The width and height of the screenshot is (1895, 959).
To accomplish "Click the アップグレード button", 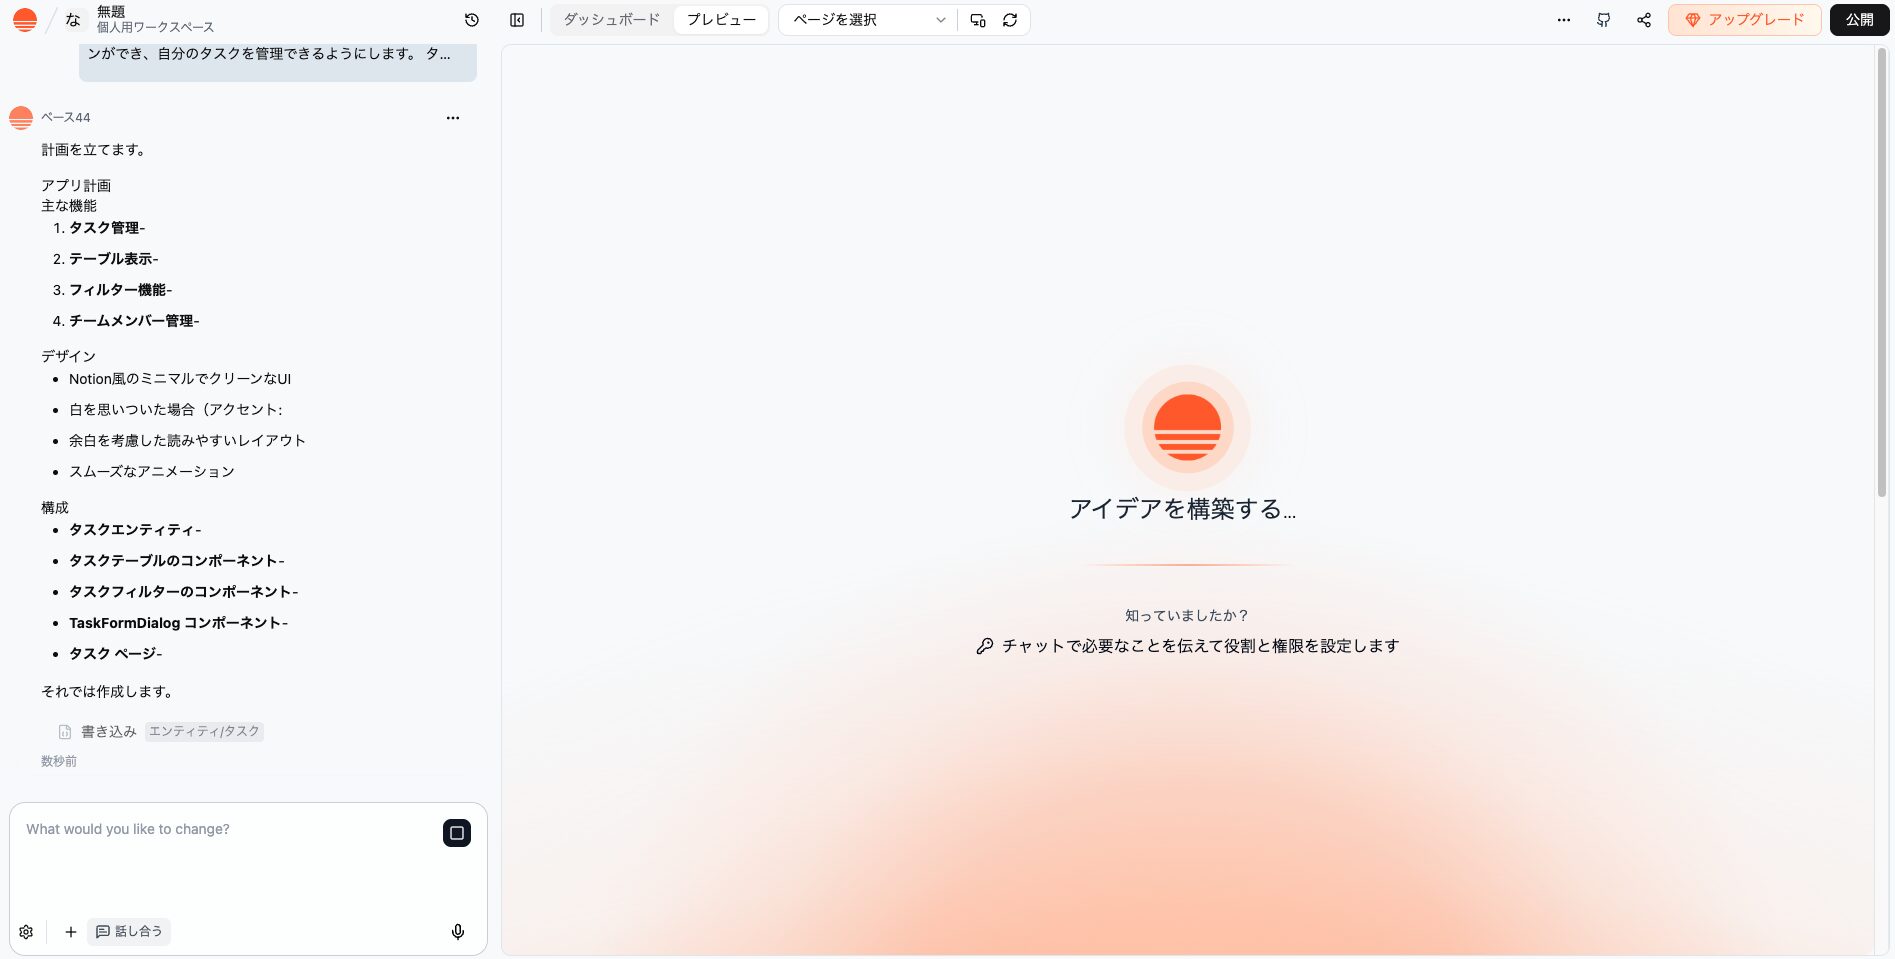I will [1744, 20].
